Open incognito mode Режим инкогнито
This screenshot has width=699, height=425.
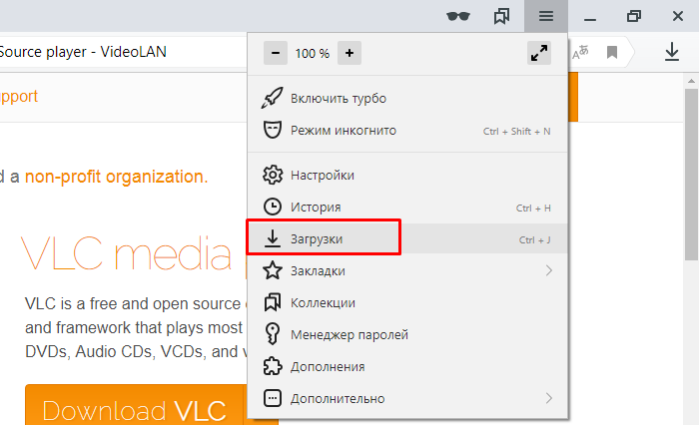407,131
